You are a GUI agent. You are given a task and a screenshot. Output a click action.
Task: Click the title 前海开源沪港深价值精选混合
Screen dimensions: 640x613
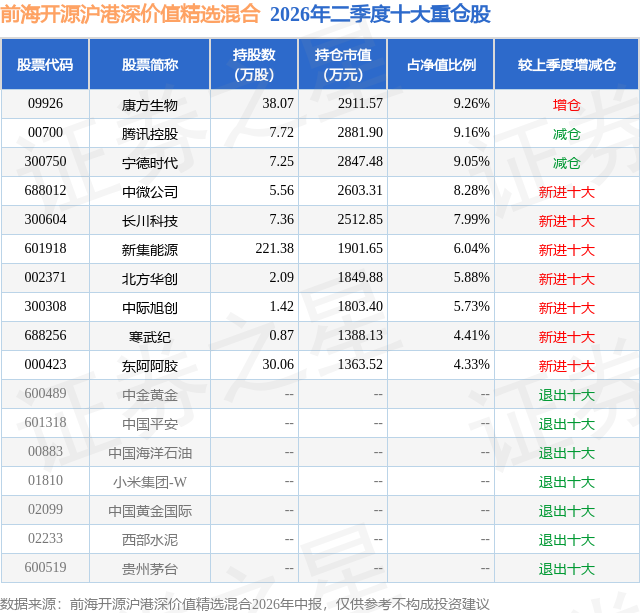[130, 15]
